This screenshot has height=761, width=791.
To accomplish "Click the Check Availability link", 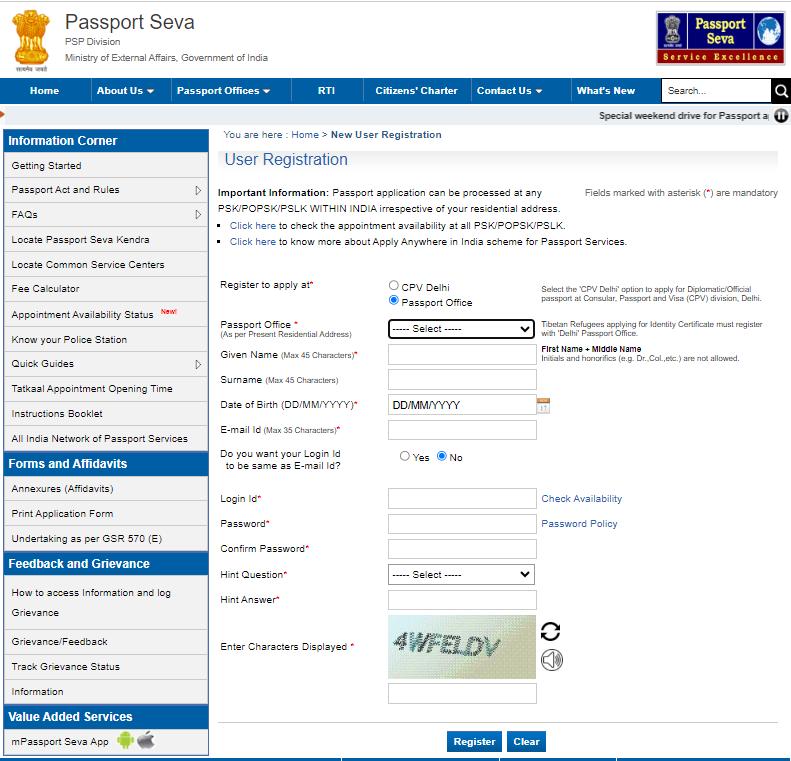I will (581, 499).
